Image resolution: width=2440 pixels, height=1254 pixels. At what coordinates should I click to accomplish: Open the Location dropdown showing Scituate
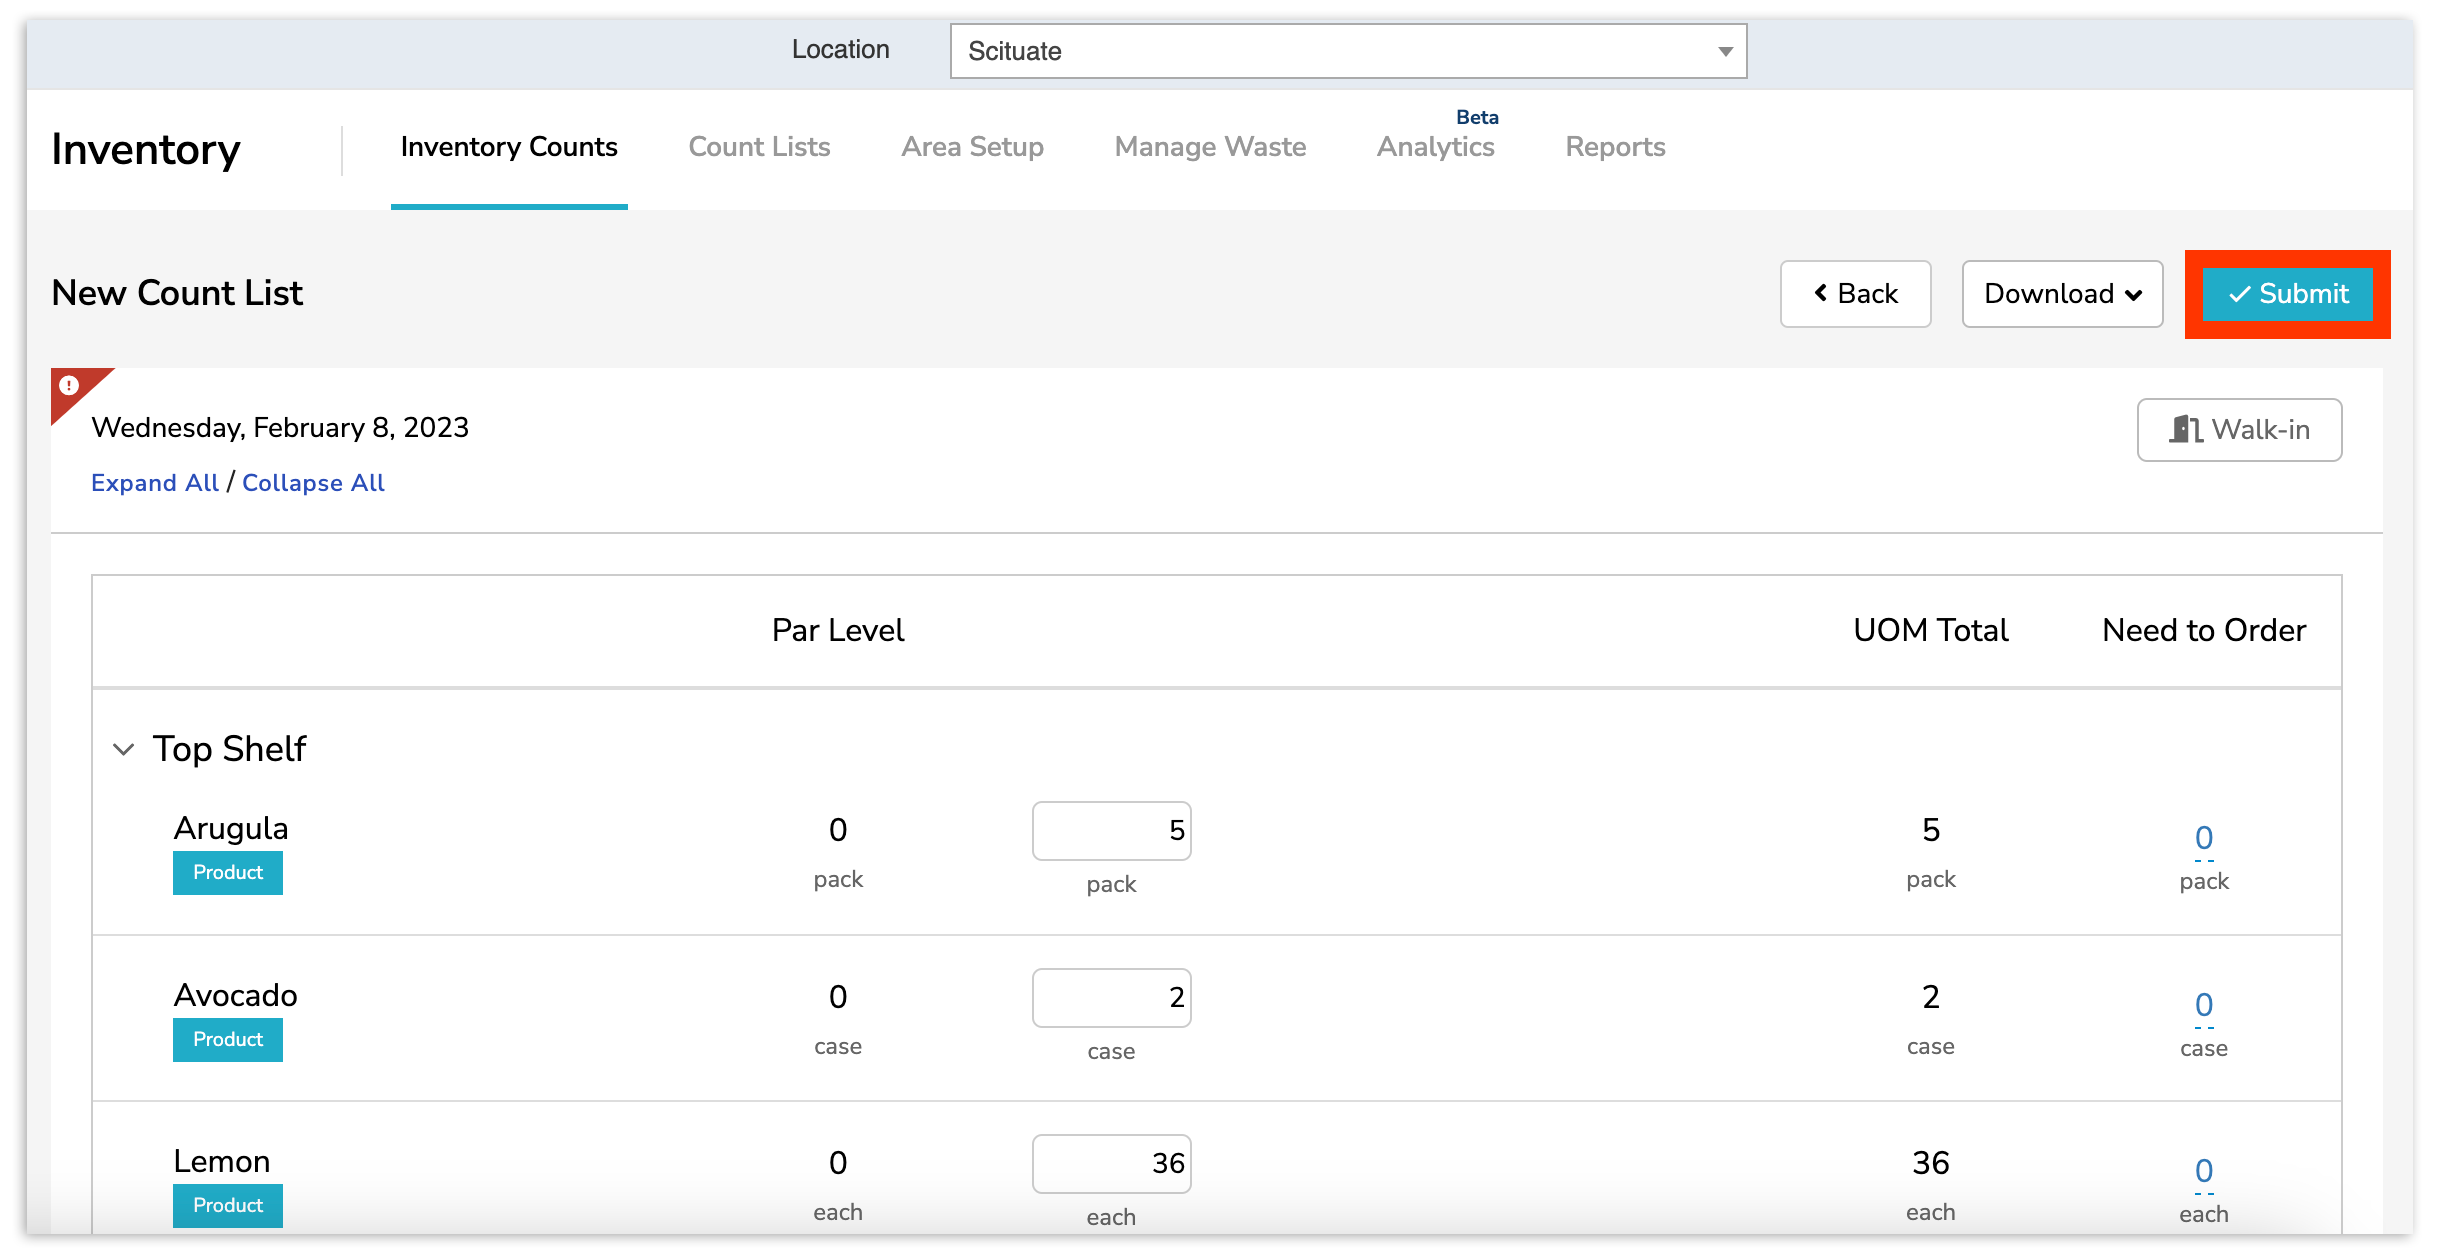[1347, 51]
